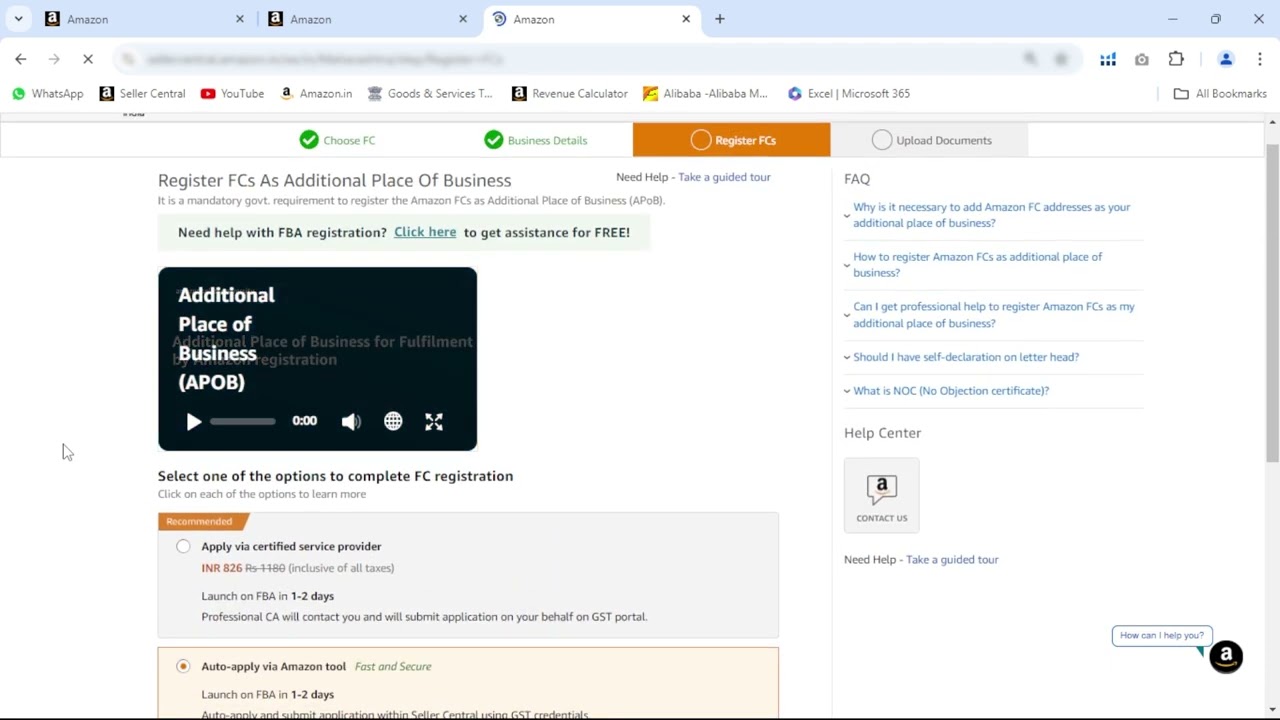
Task: Close the active third Amazon tab
Action: click(686, 19)
